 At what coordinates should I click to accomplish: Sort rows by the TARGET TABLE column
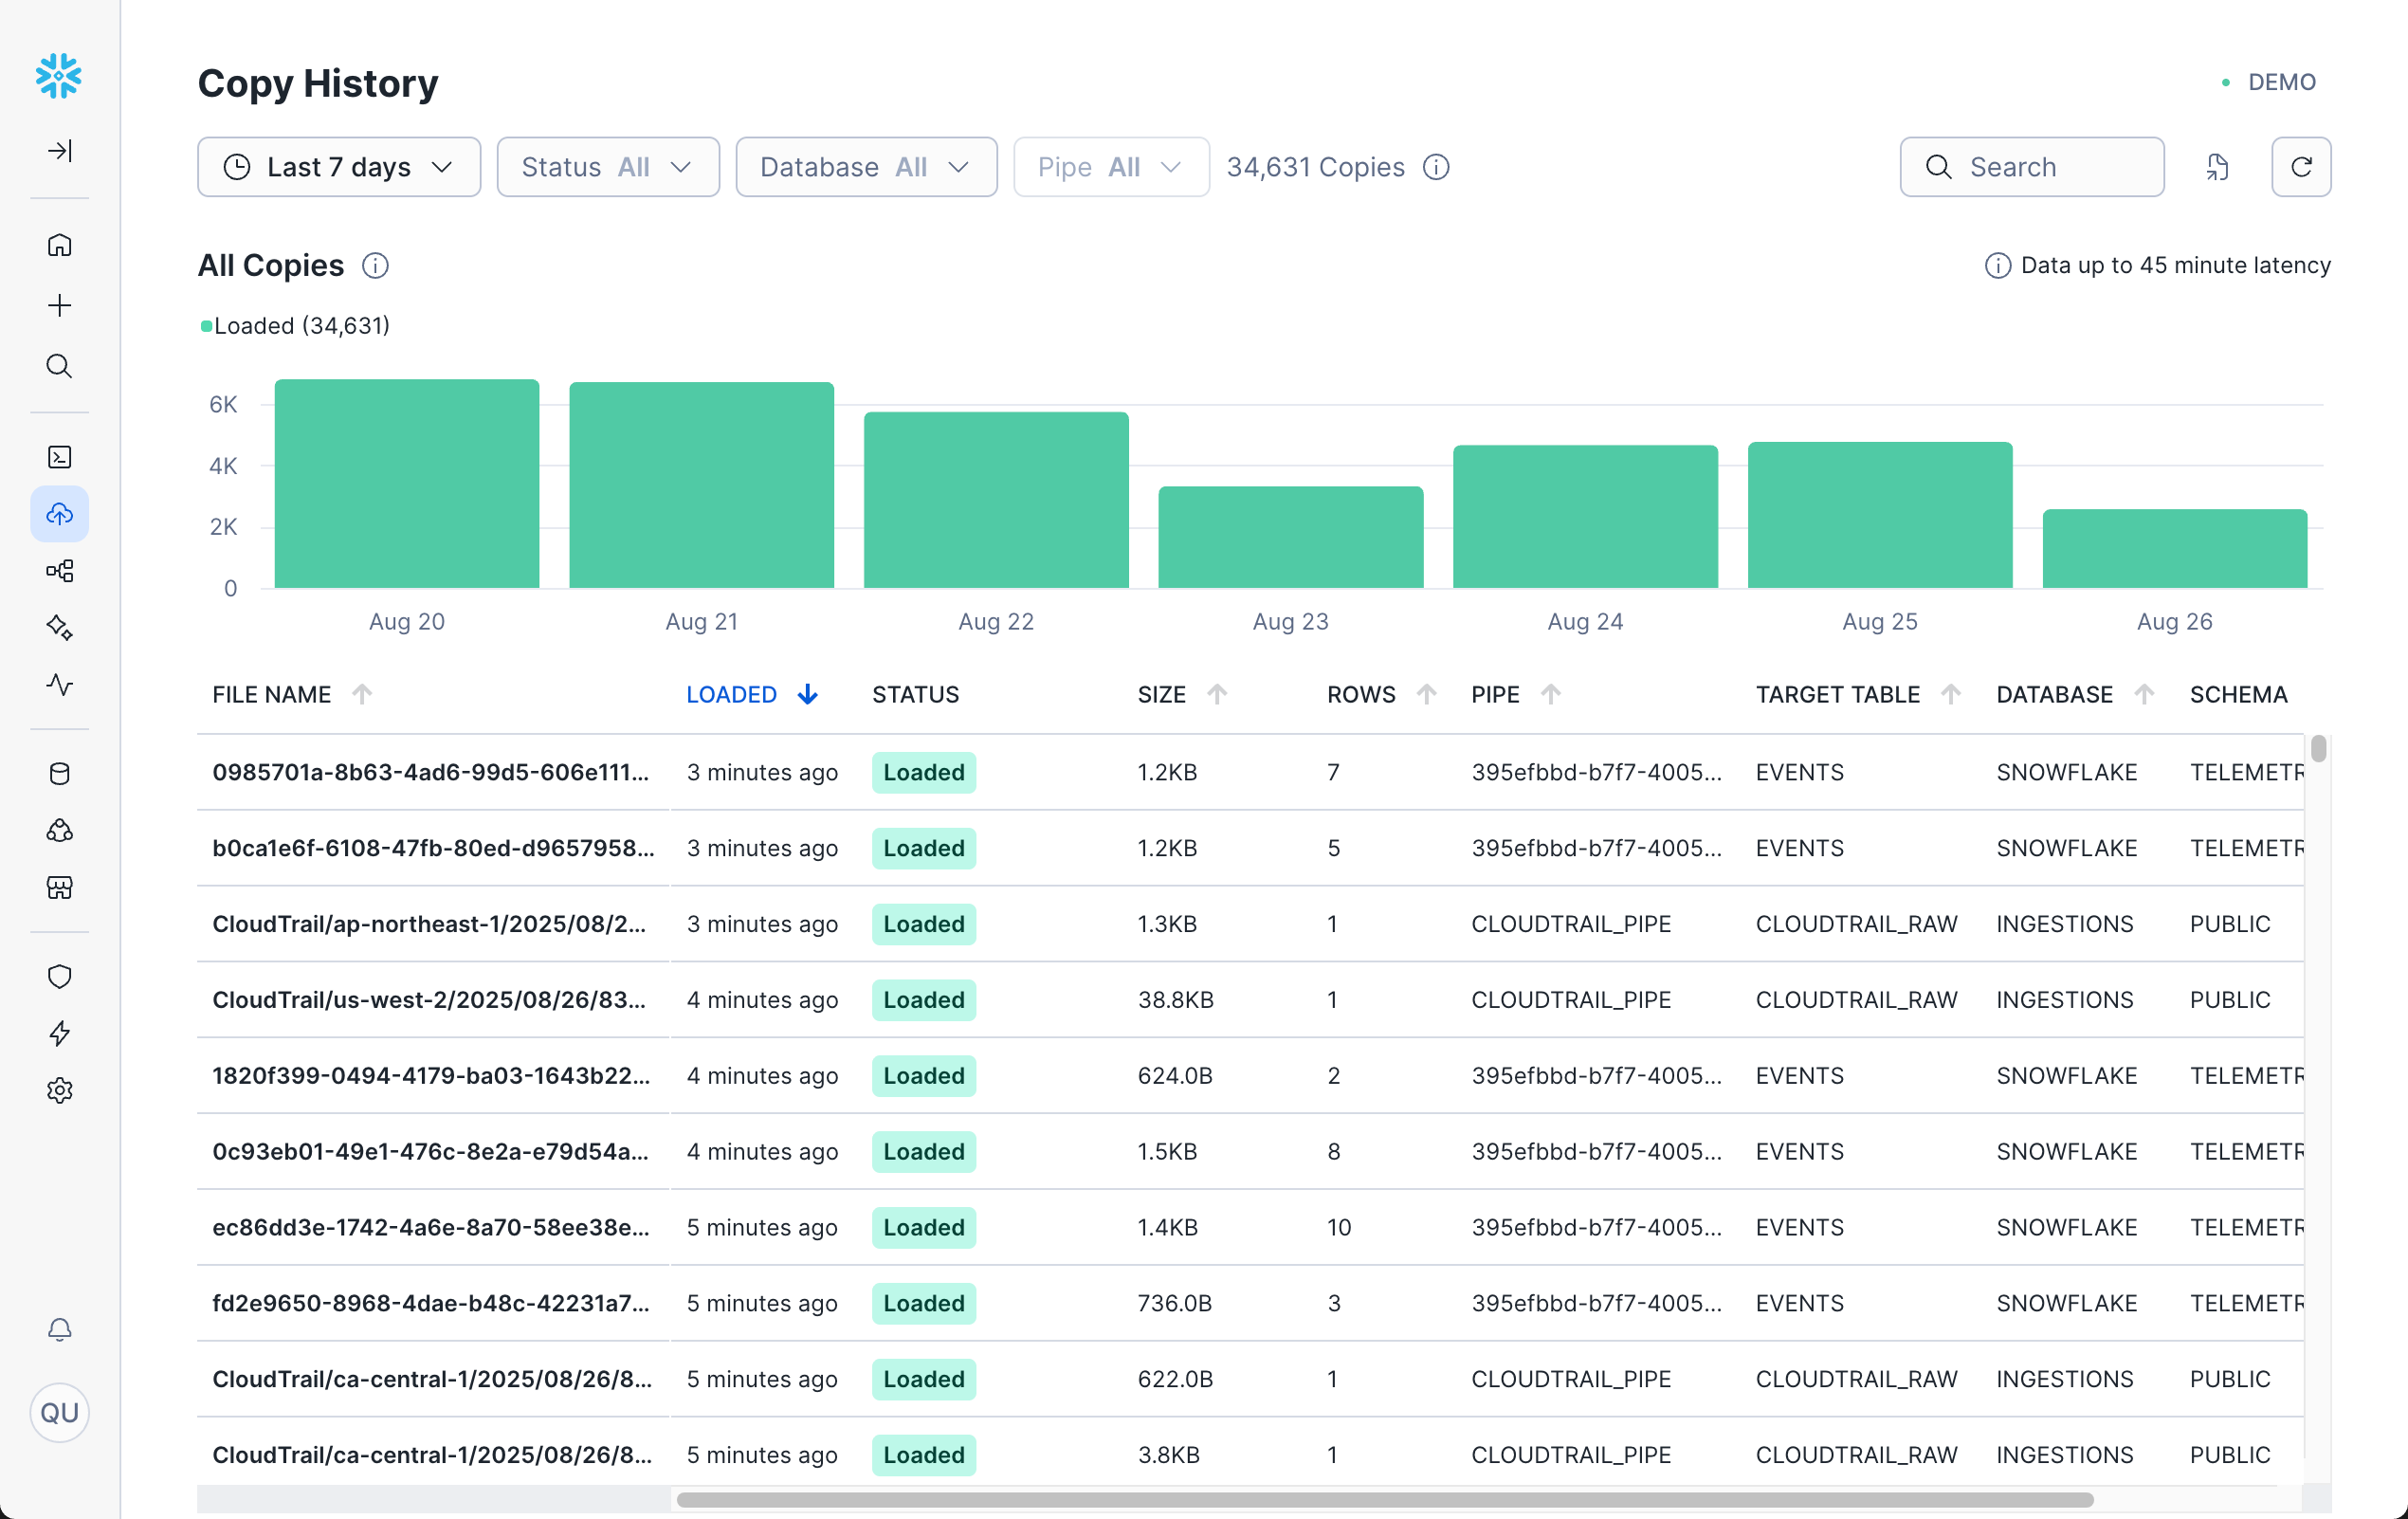point(1949,693)
